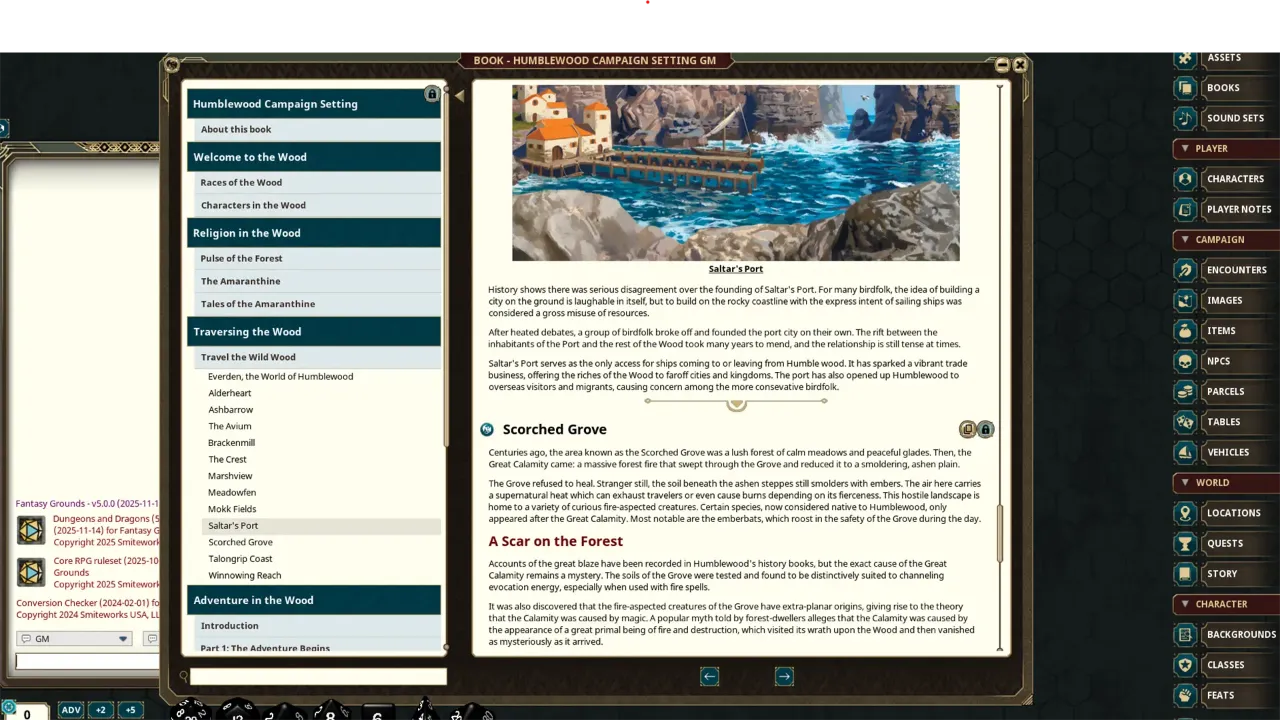Screen dimensions: 1280x720
Task: Click the Scorched Grove link icon beside its heading
Action: click(487, 429)
